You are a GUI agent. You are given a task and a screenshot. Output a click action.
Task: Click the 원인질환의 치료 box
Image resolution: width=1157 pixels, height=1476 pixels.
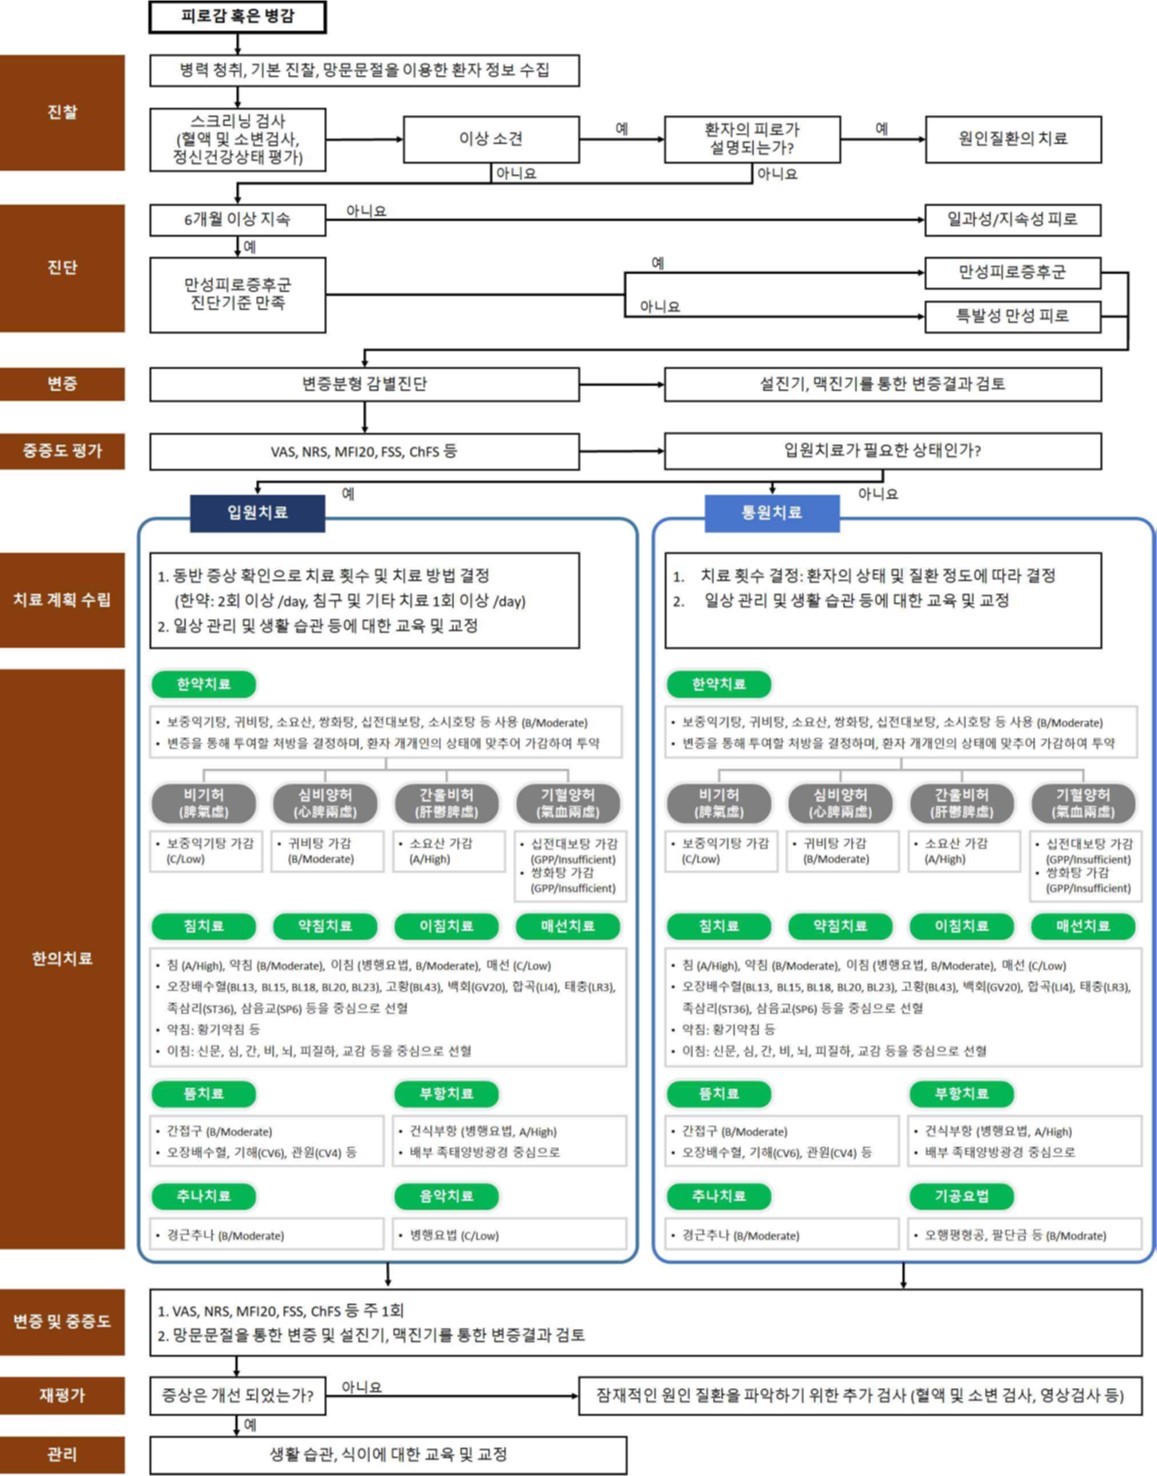(x=1012, y=139)
